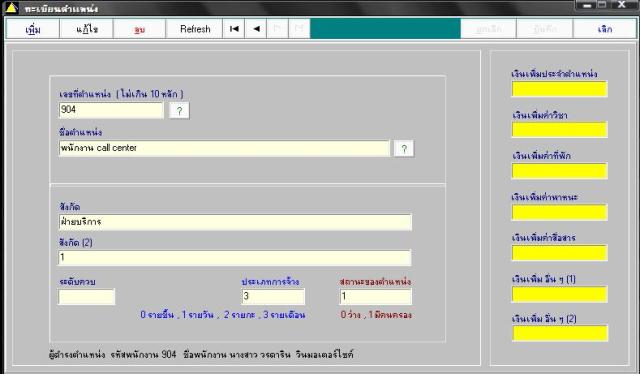Click employment type field showing 3
Viewport: 640px width, 374px height.
pyautogui.click(x=273, y=297)
